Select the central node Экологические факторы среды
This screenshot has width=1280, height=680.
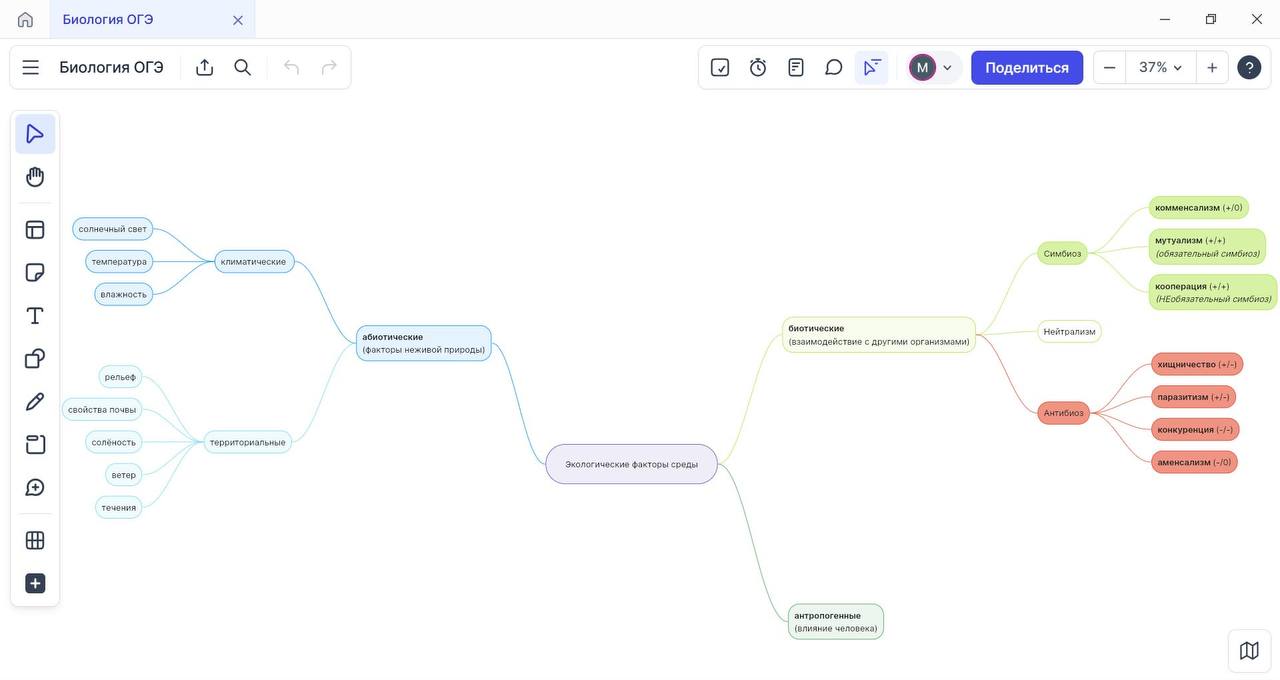(x=631, y=464)
